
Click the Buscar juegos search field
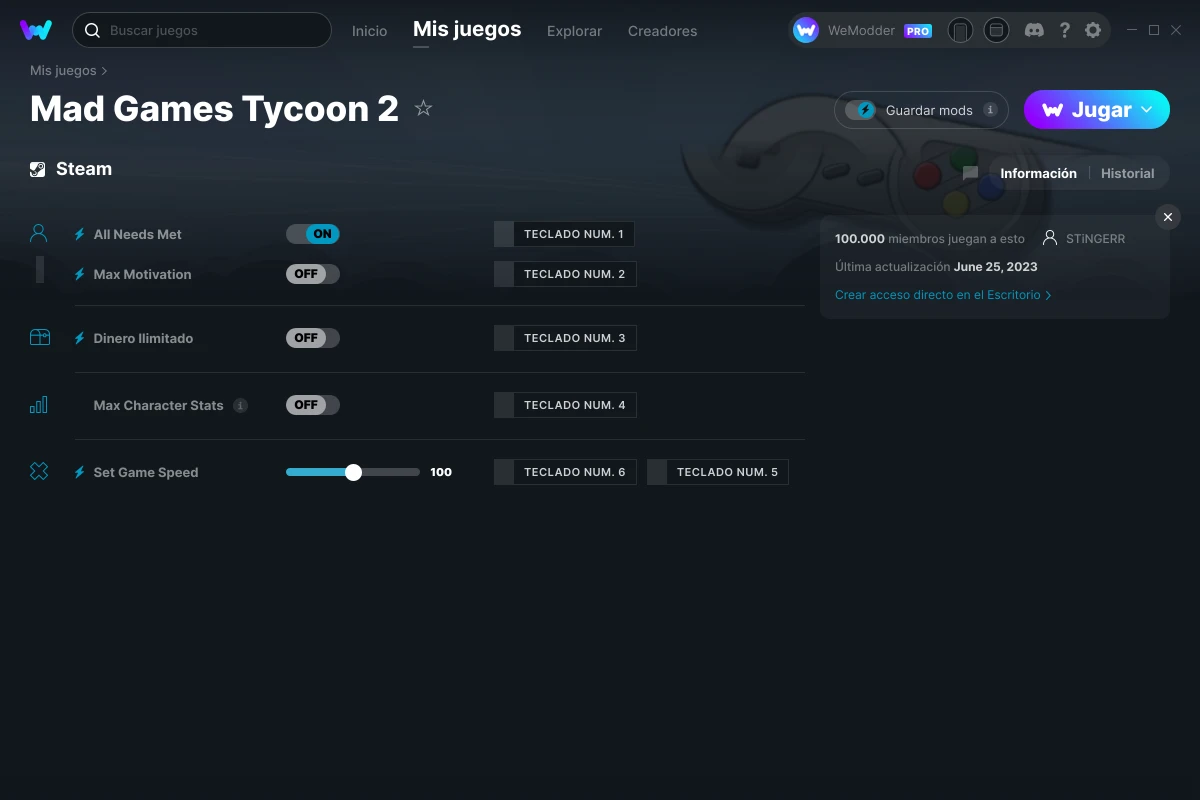point(201,30)
